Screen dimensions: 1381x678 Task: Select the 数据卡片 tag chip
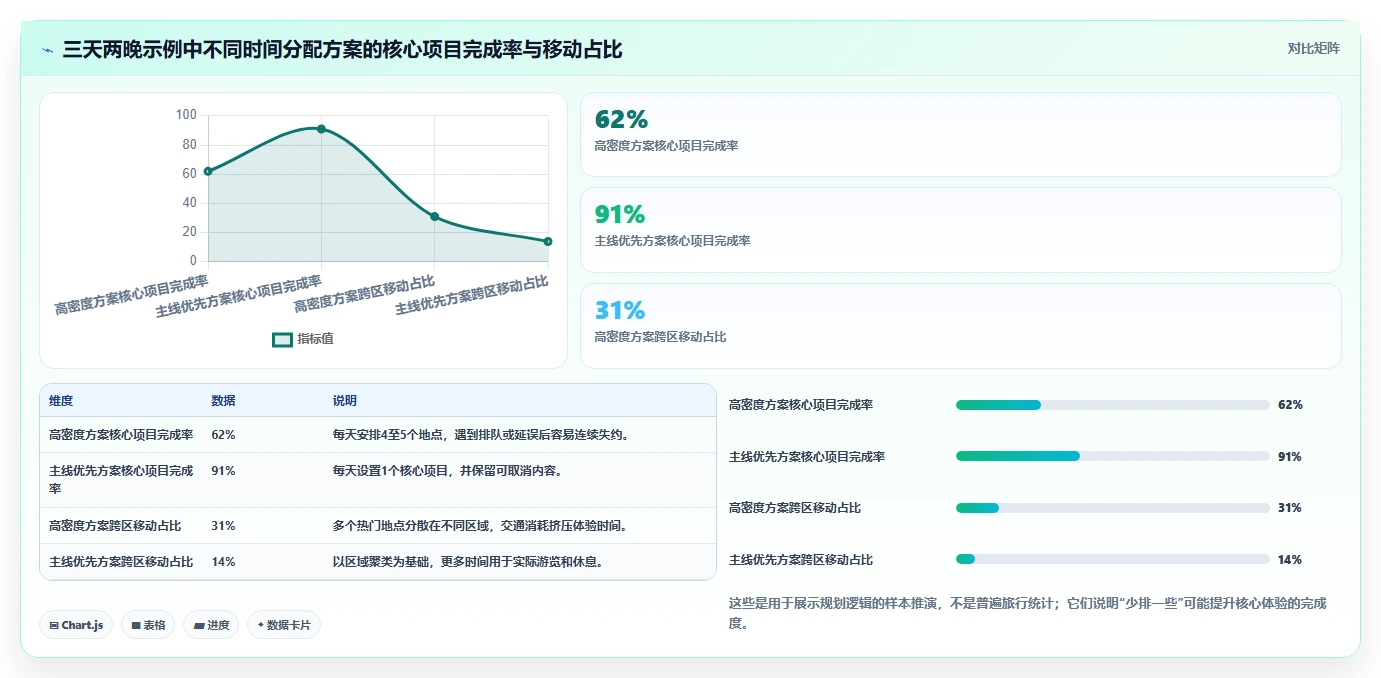[284, 625]
